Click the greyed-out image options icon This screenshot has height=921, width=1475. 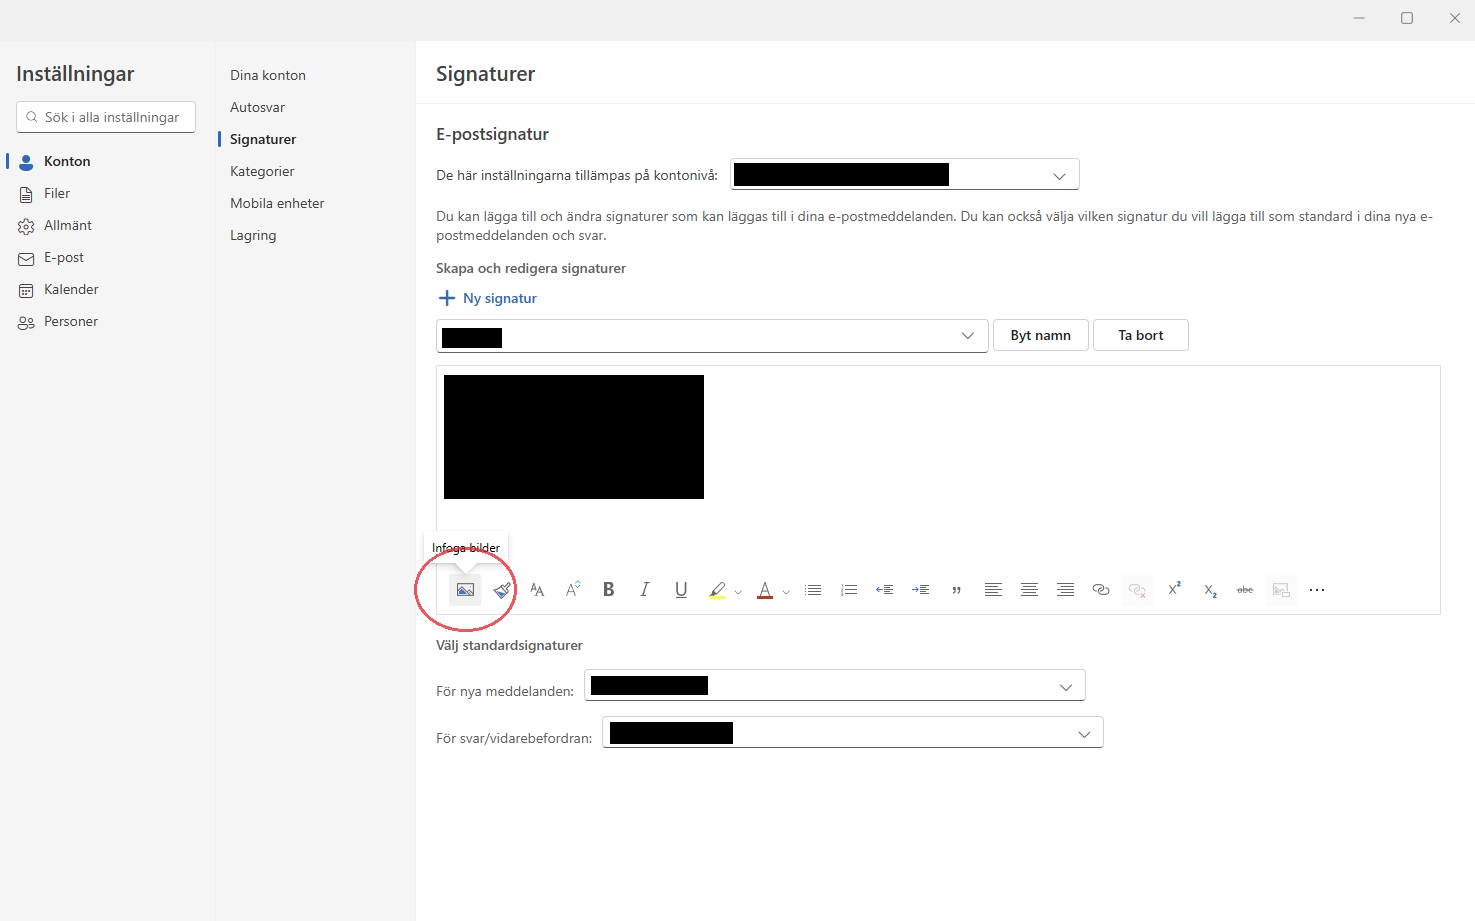coord(1281,590)
